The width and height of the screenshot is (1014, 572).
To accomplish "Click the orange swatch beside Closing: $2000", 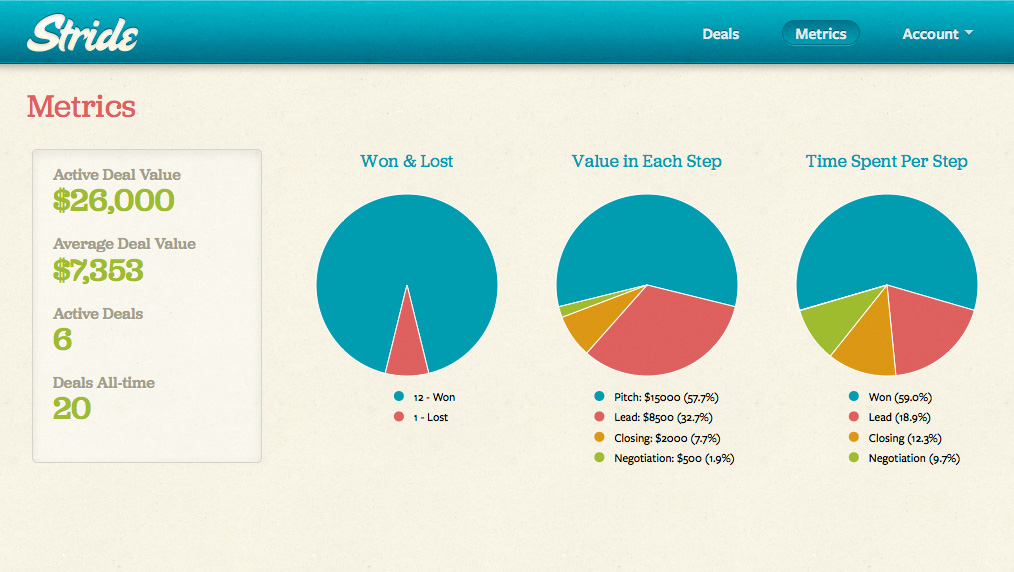I will (599, 437).
